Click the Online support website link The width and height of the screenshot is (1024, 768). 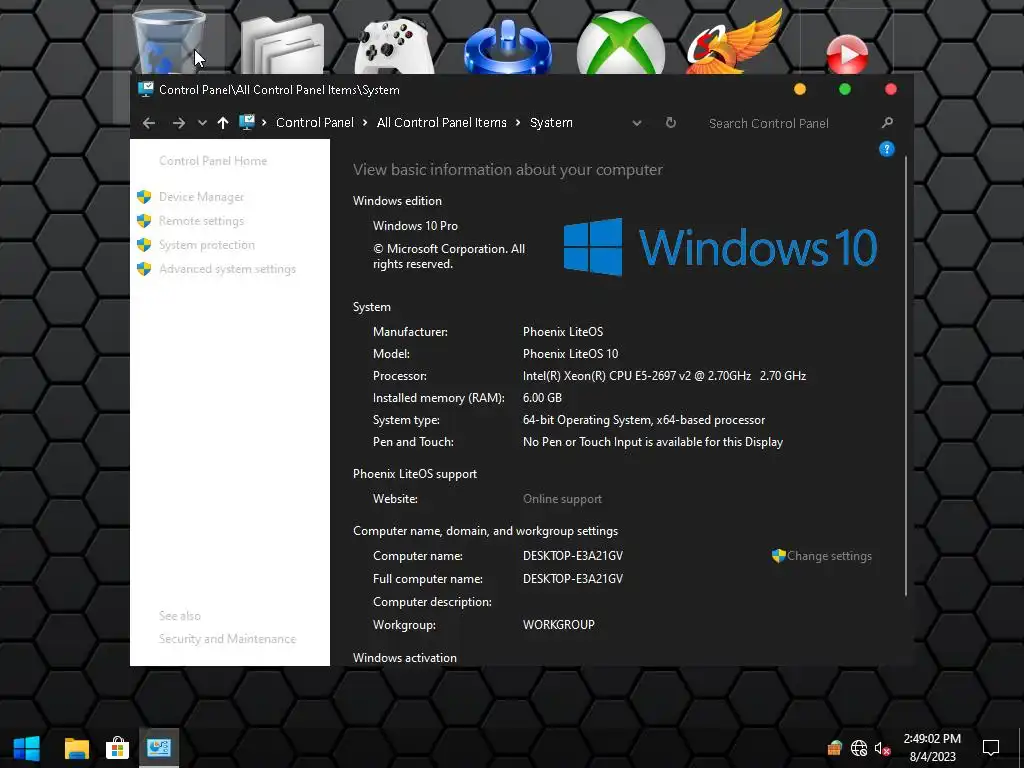(562, 499)
